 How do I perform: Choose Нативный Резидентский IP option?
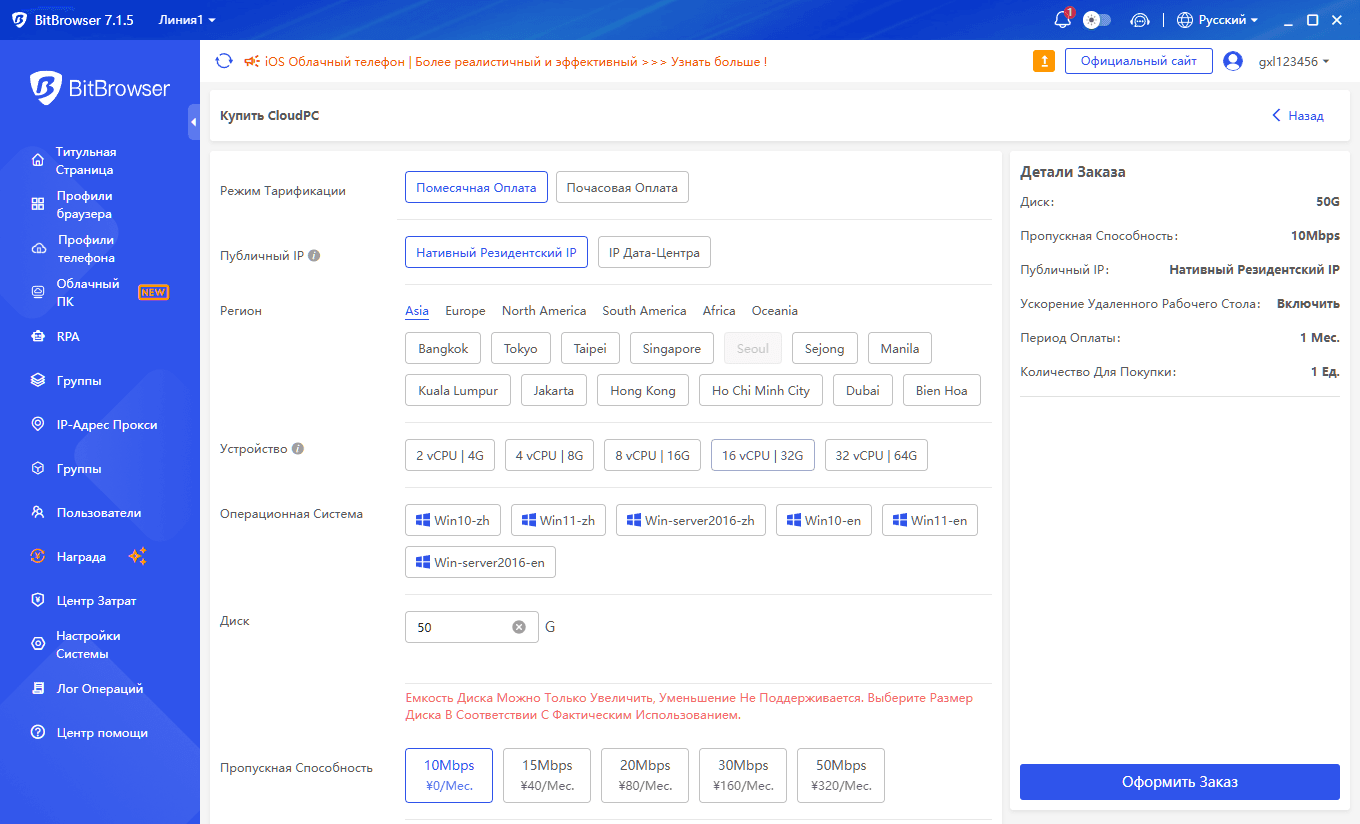point(496,253)
